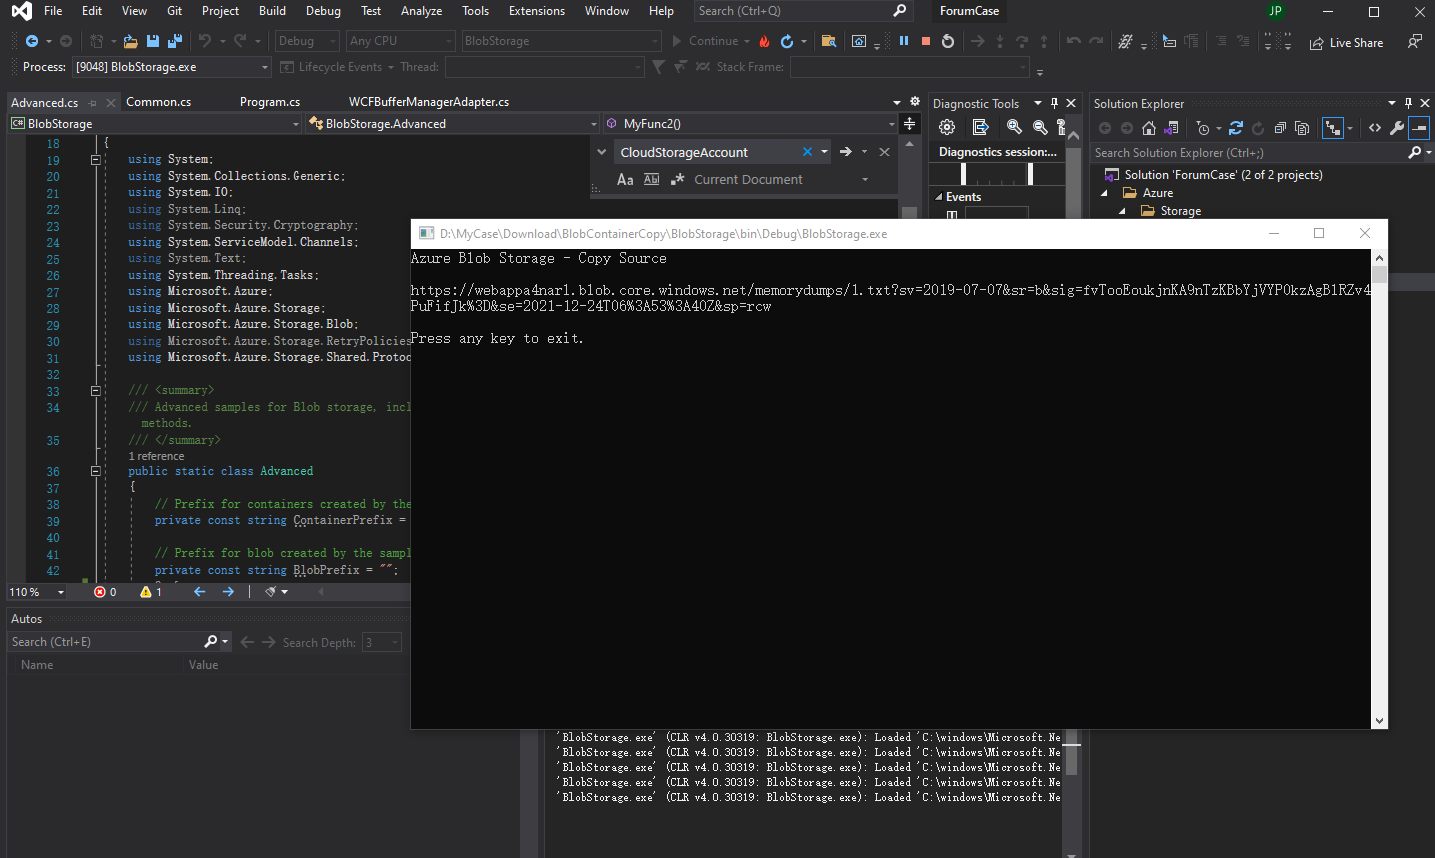Toggle Use Regular Expressions in find box
This screenshot has width=1435, height=858.
678,180
